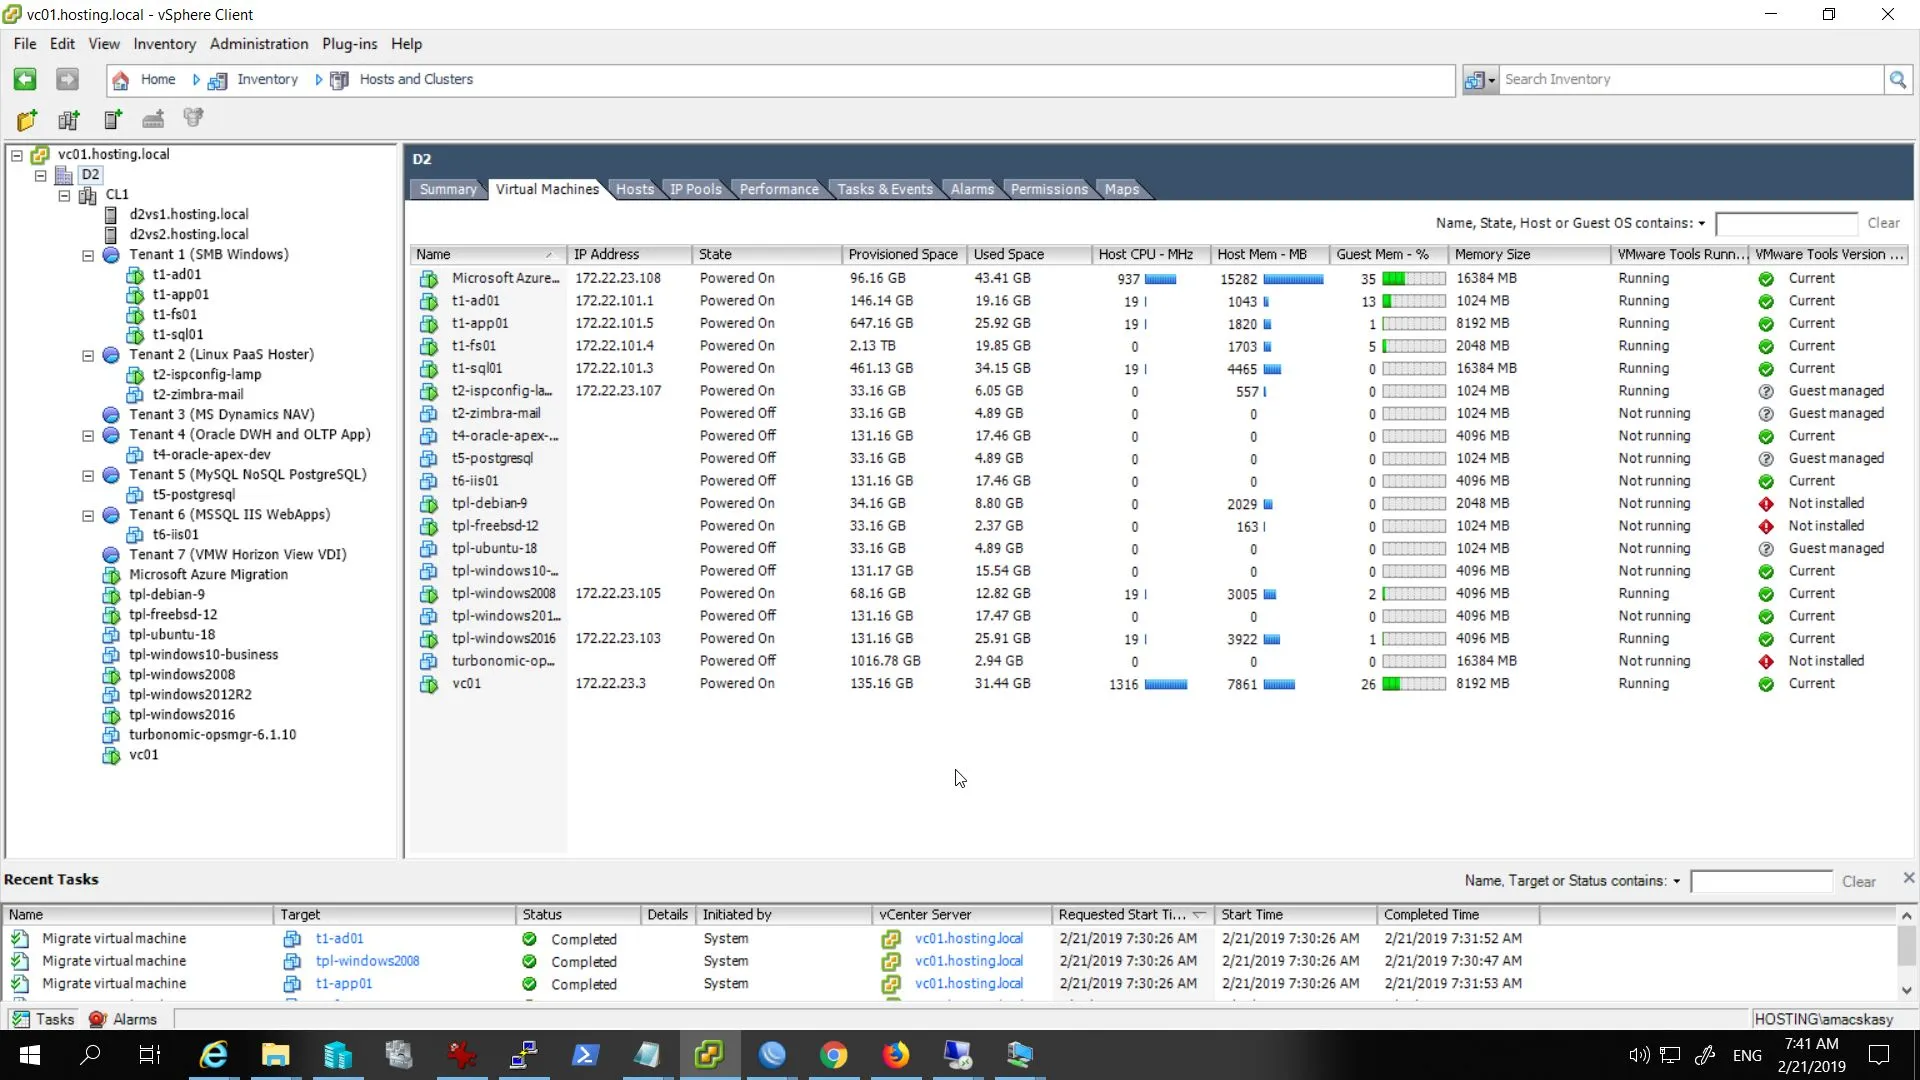The height and width of the screenshot is (1080, 1920).
Task: Close the Recent Tasks panel
Action: pos(1908,878)
